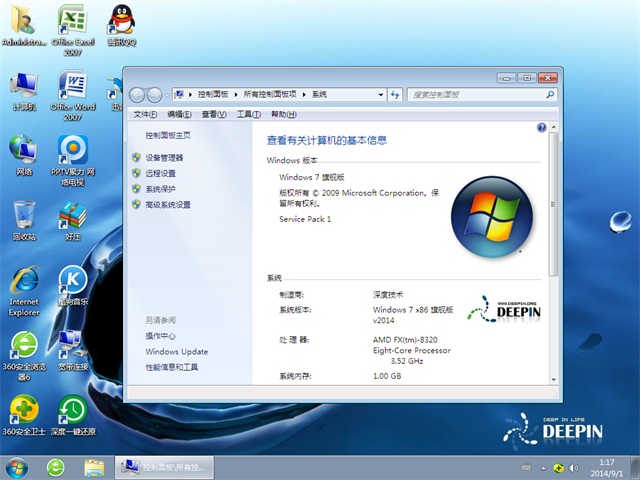640x480 pixels.
Task: Open the Administrator folder desktop icon
Action: [24, 24]
